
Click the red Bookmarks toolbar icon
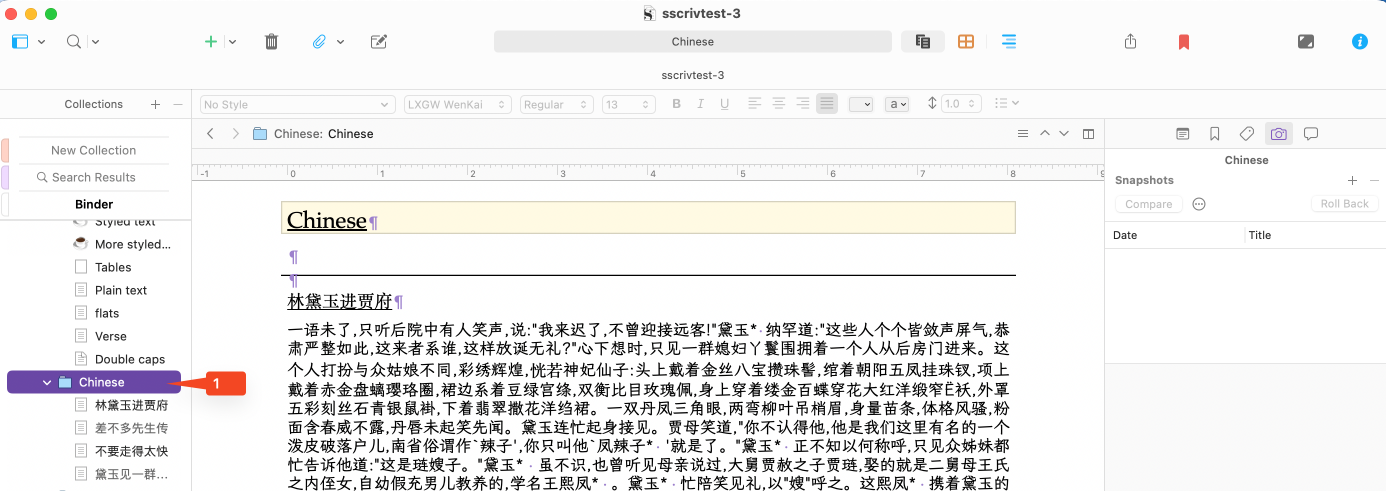[1184, 42]
